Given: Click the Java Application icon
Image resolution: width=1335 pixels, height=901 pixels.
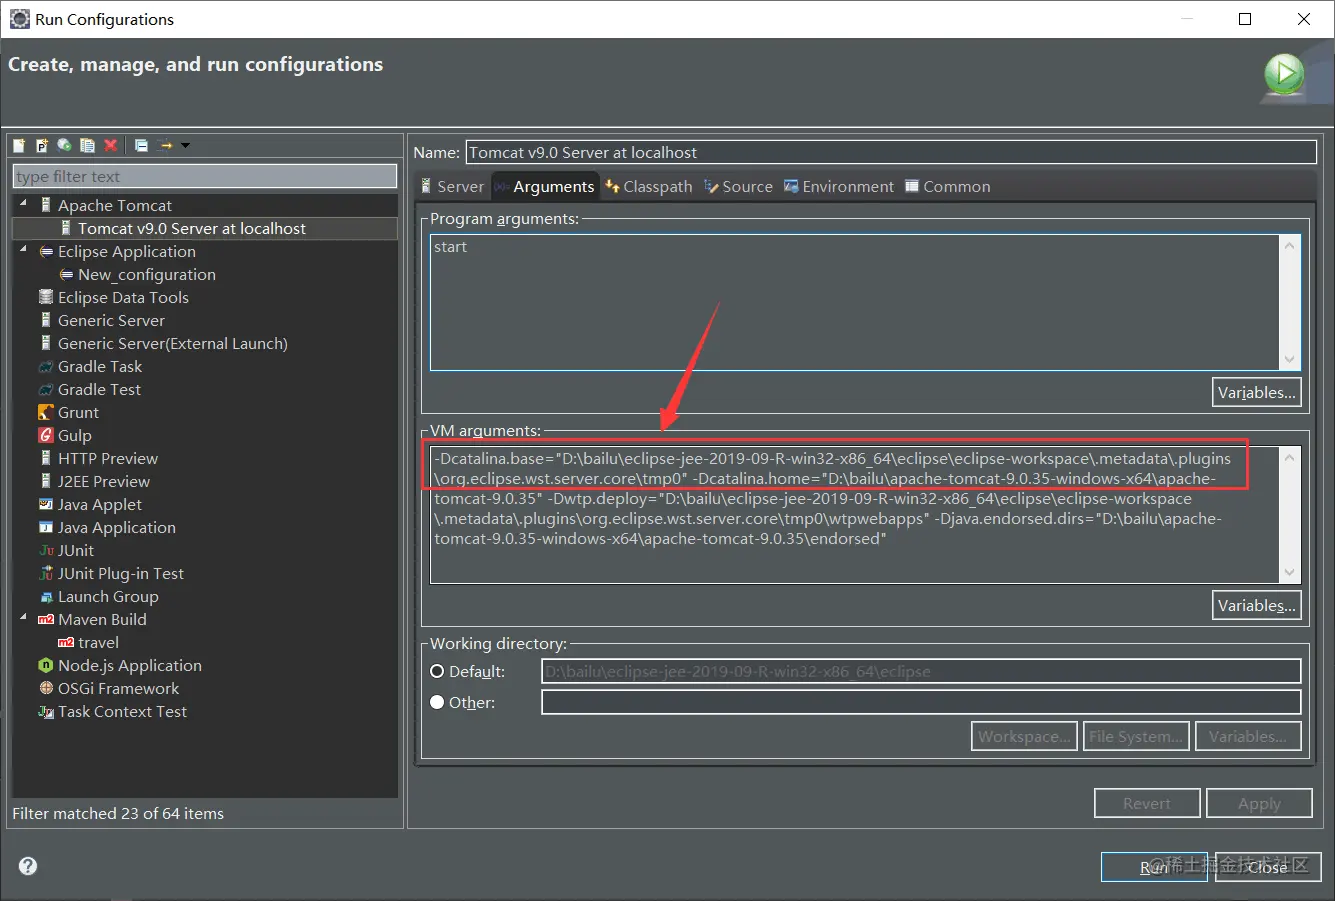Looking at the screenshot, I should point(46,527).
